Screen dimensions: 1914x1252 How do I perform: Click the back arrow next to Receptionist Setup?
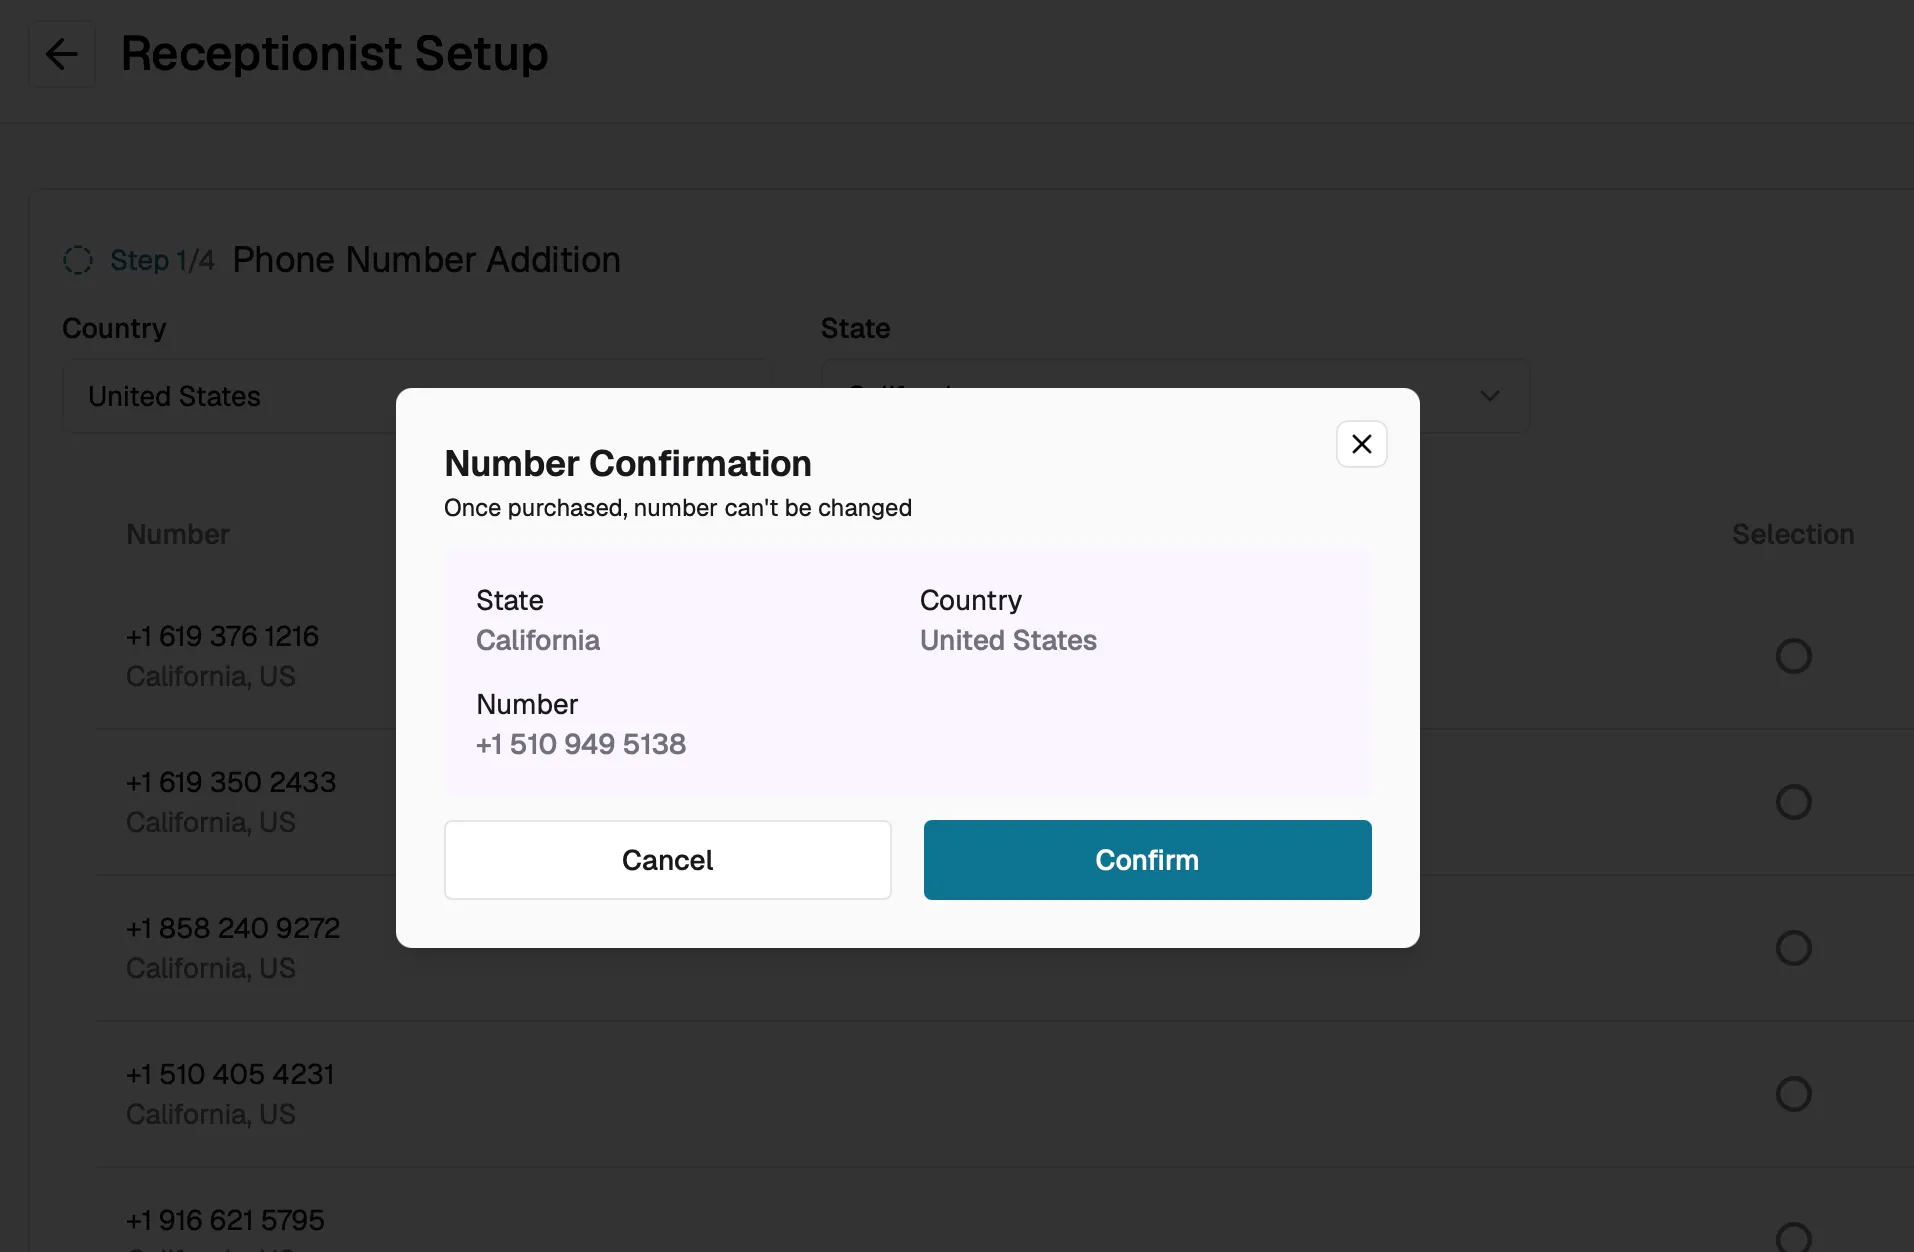point(62,54)
